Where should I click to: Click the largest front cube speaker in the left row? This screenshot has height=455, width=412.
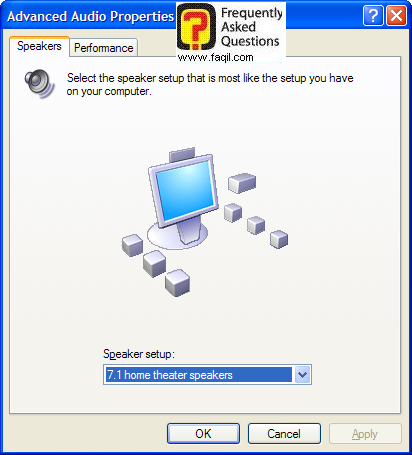tap(178, 283)
